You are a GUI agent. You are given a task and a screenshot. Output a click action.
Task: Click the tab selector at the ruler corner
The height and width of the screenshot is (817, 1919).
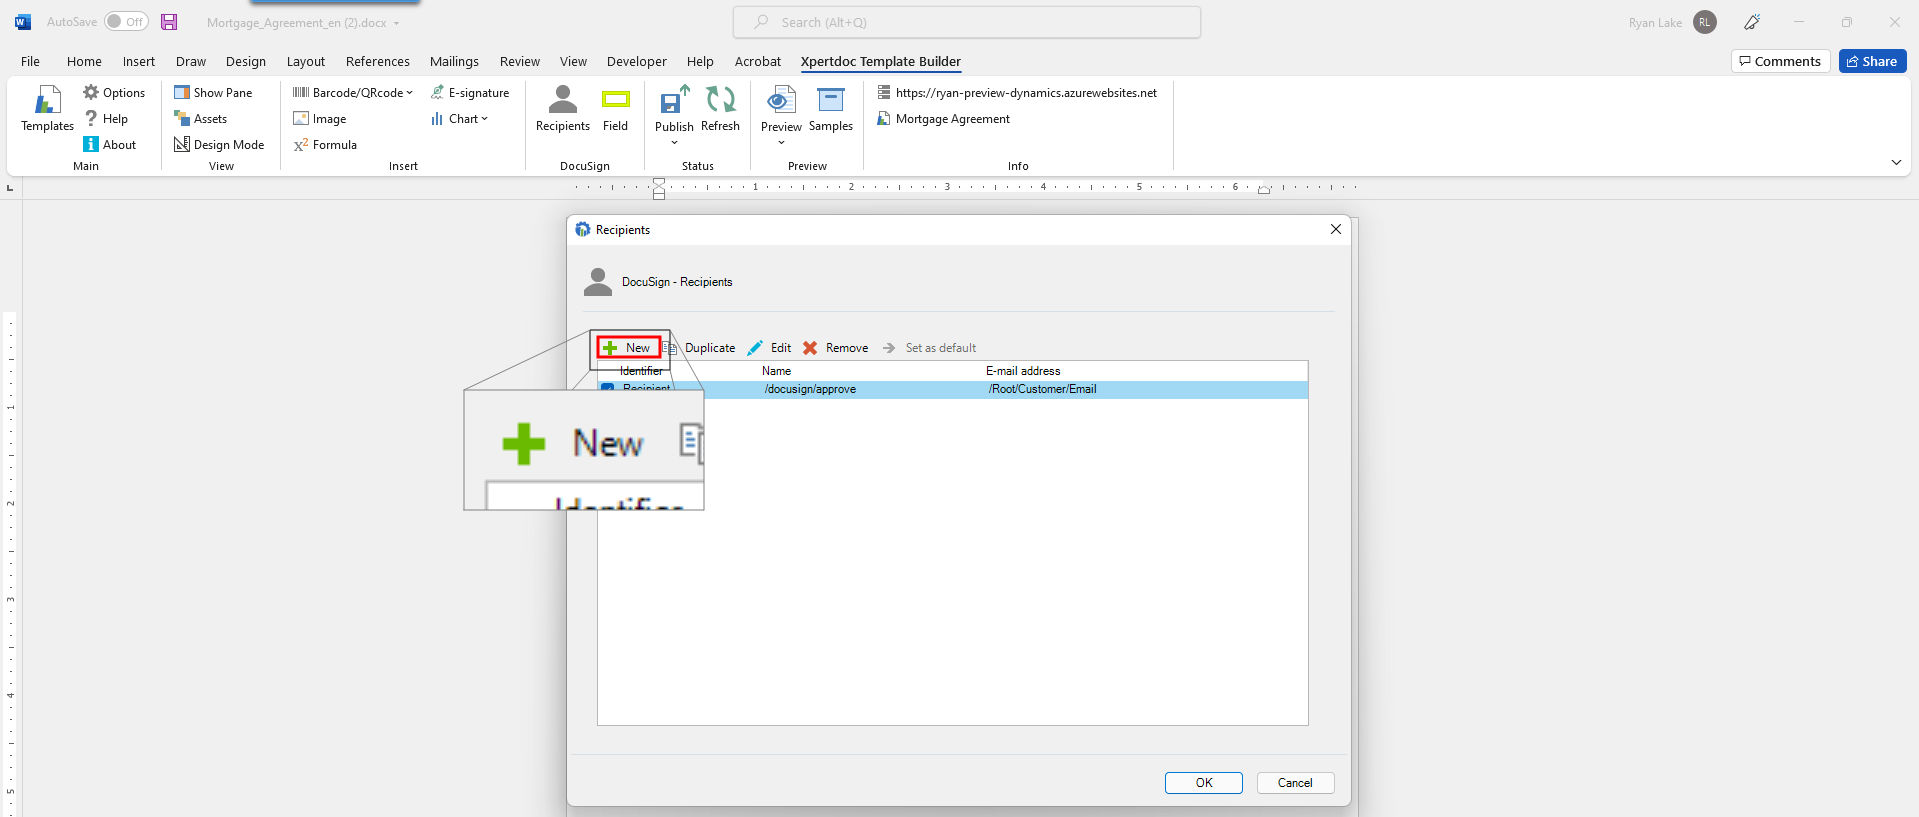pos(10,187)
